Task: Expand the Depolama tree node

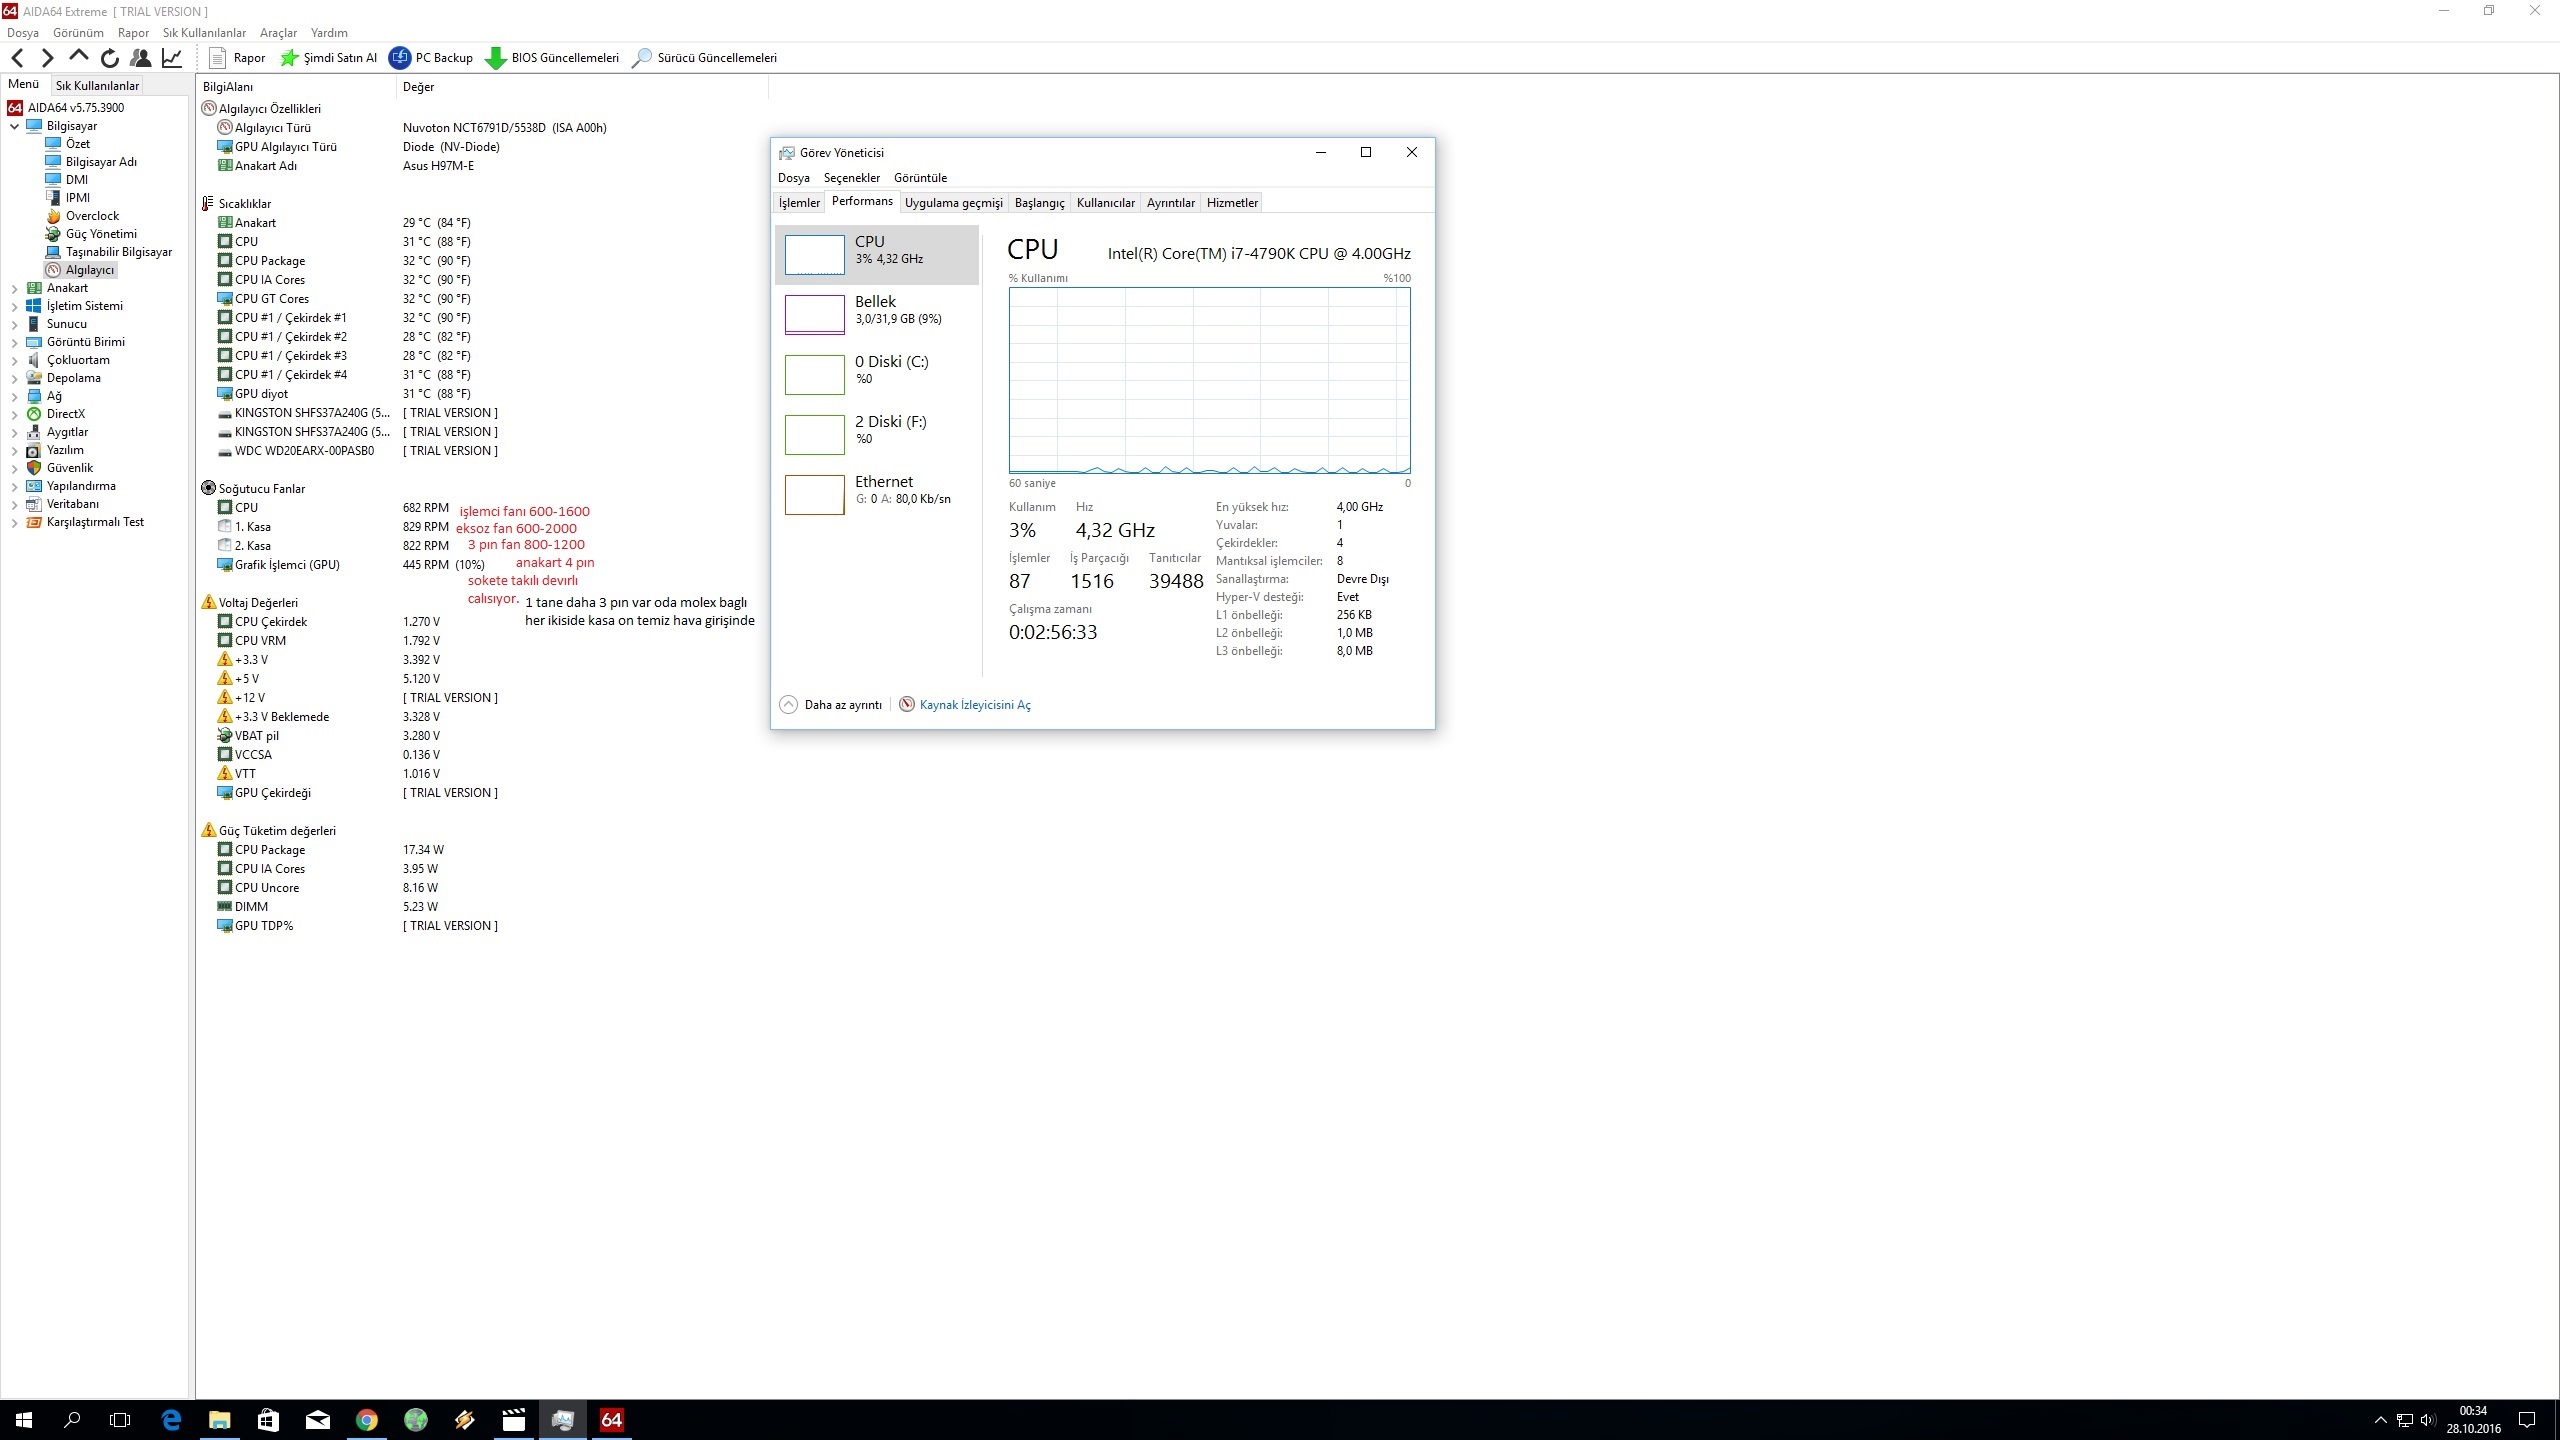Action: [x=15, y=379]
